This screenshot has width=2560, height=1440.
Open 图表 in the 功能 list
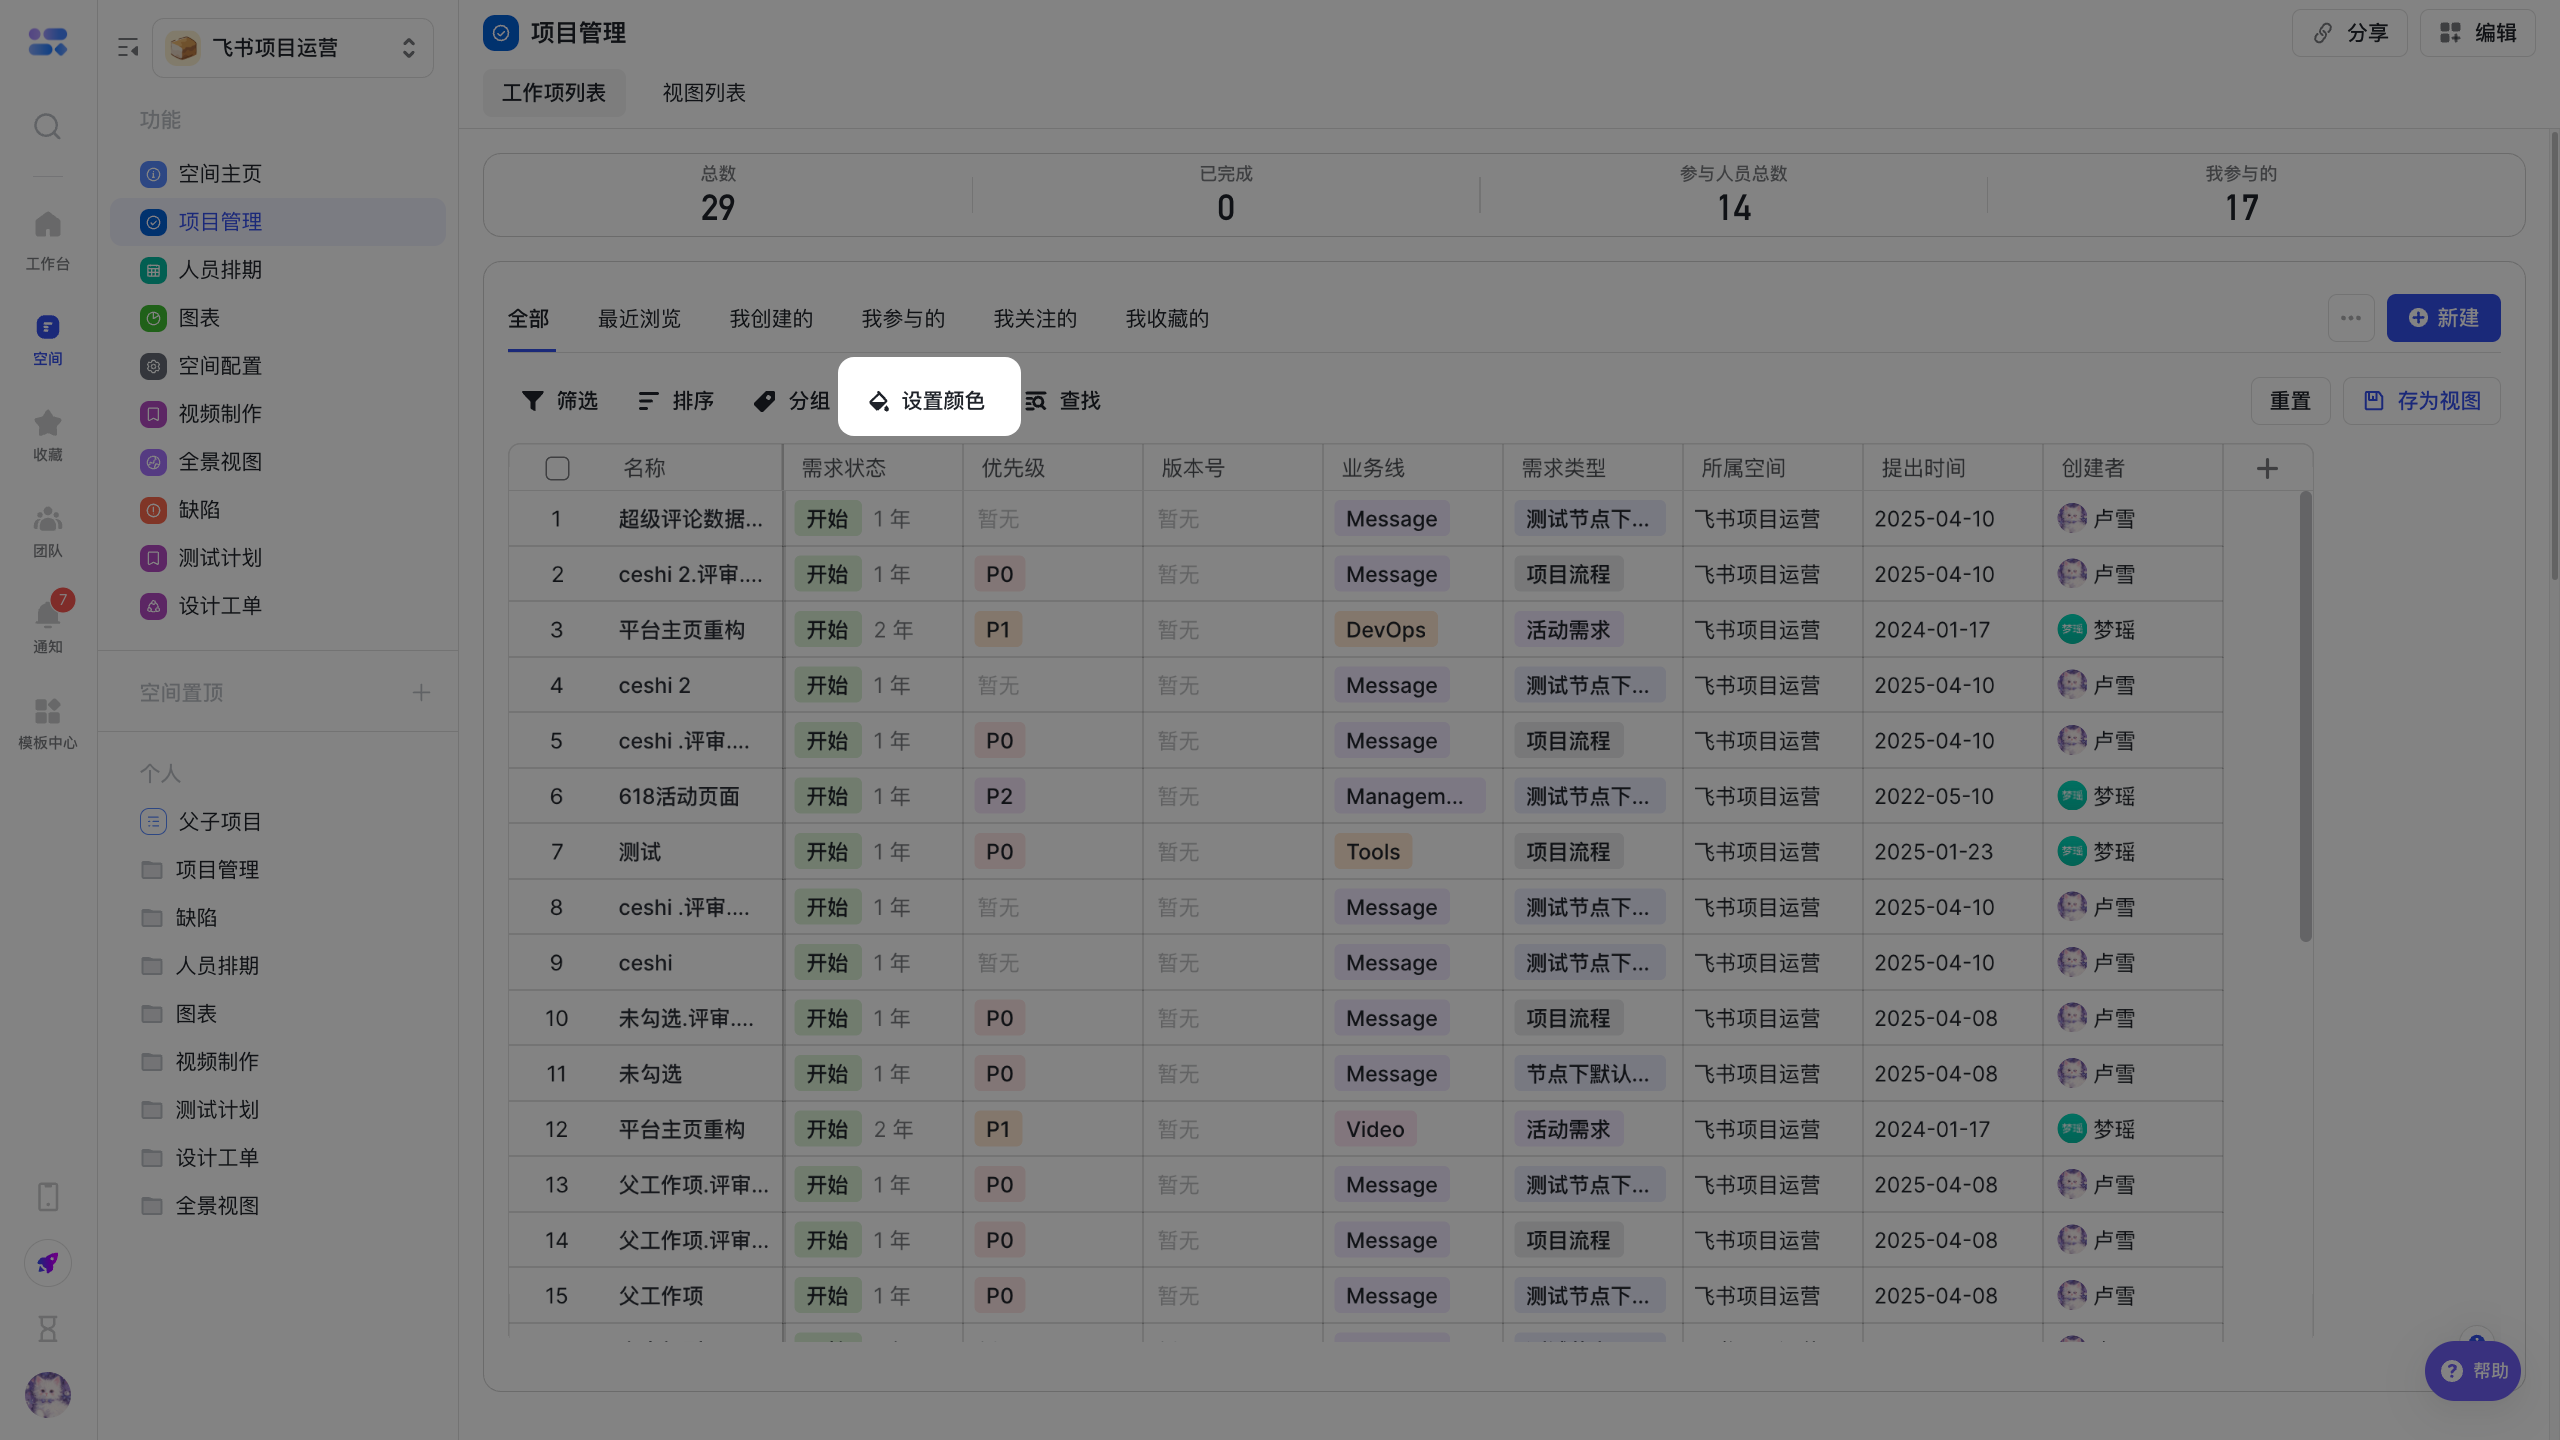click(x=278, y=318)
